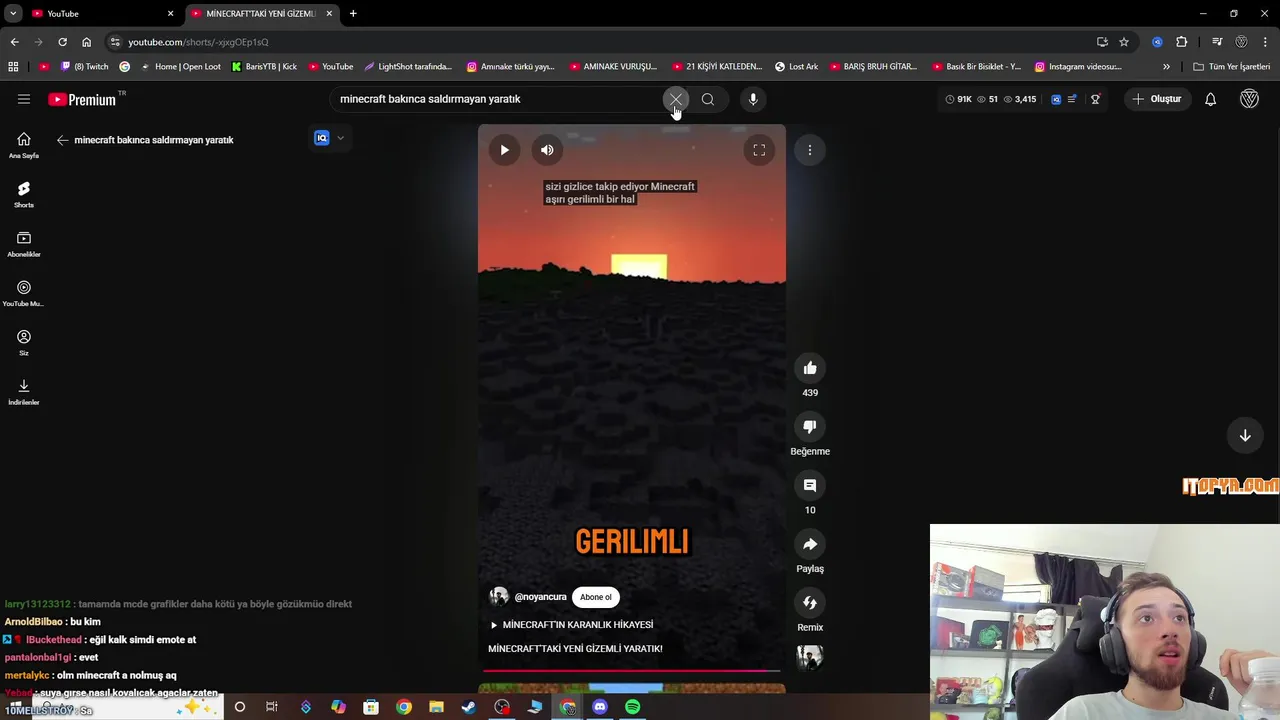Open the apps grid in bookmarks bar
The image size is (1280, 720).
tap(13, 67)
